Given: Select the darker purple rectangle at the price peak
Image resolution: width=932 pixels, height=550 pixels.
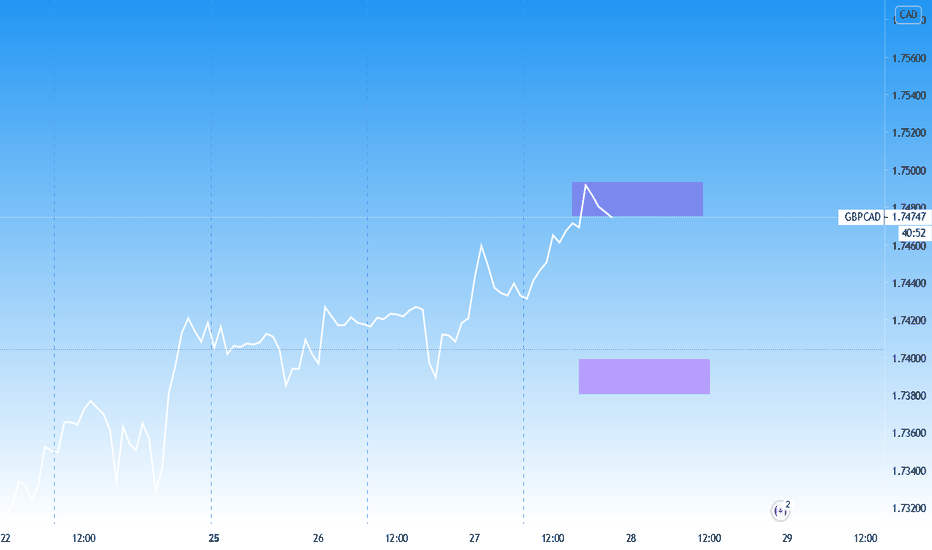Looking at the screenshot, I should click(x=637, y=199).
